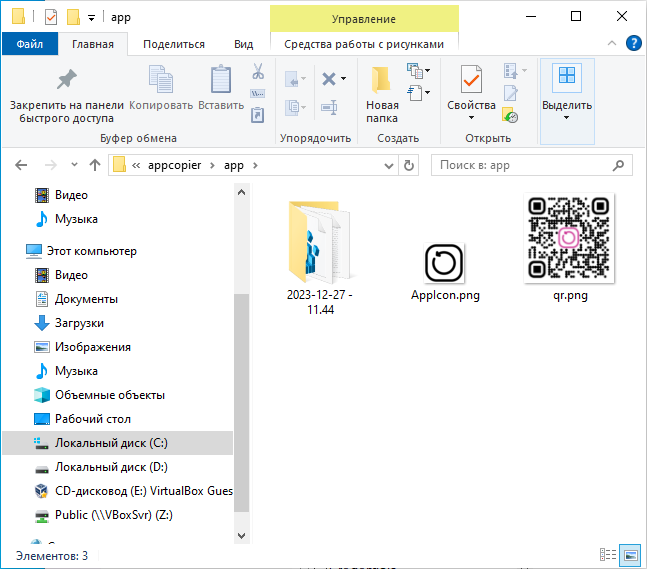This screenshot has height=569, width=647.
Task: Expand Выделить dropdown arrow
Action: click(x=567, y=118)
